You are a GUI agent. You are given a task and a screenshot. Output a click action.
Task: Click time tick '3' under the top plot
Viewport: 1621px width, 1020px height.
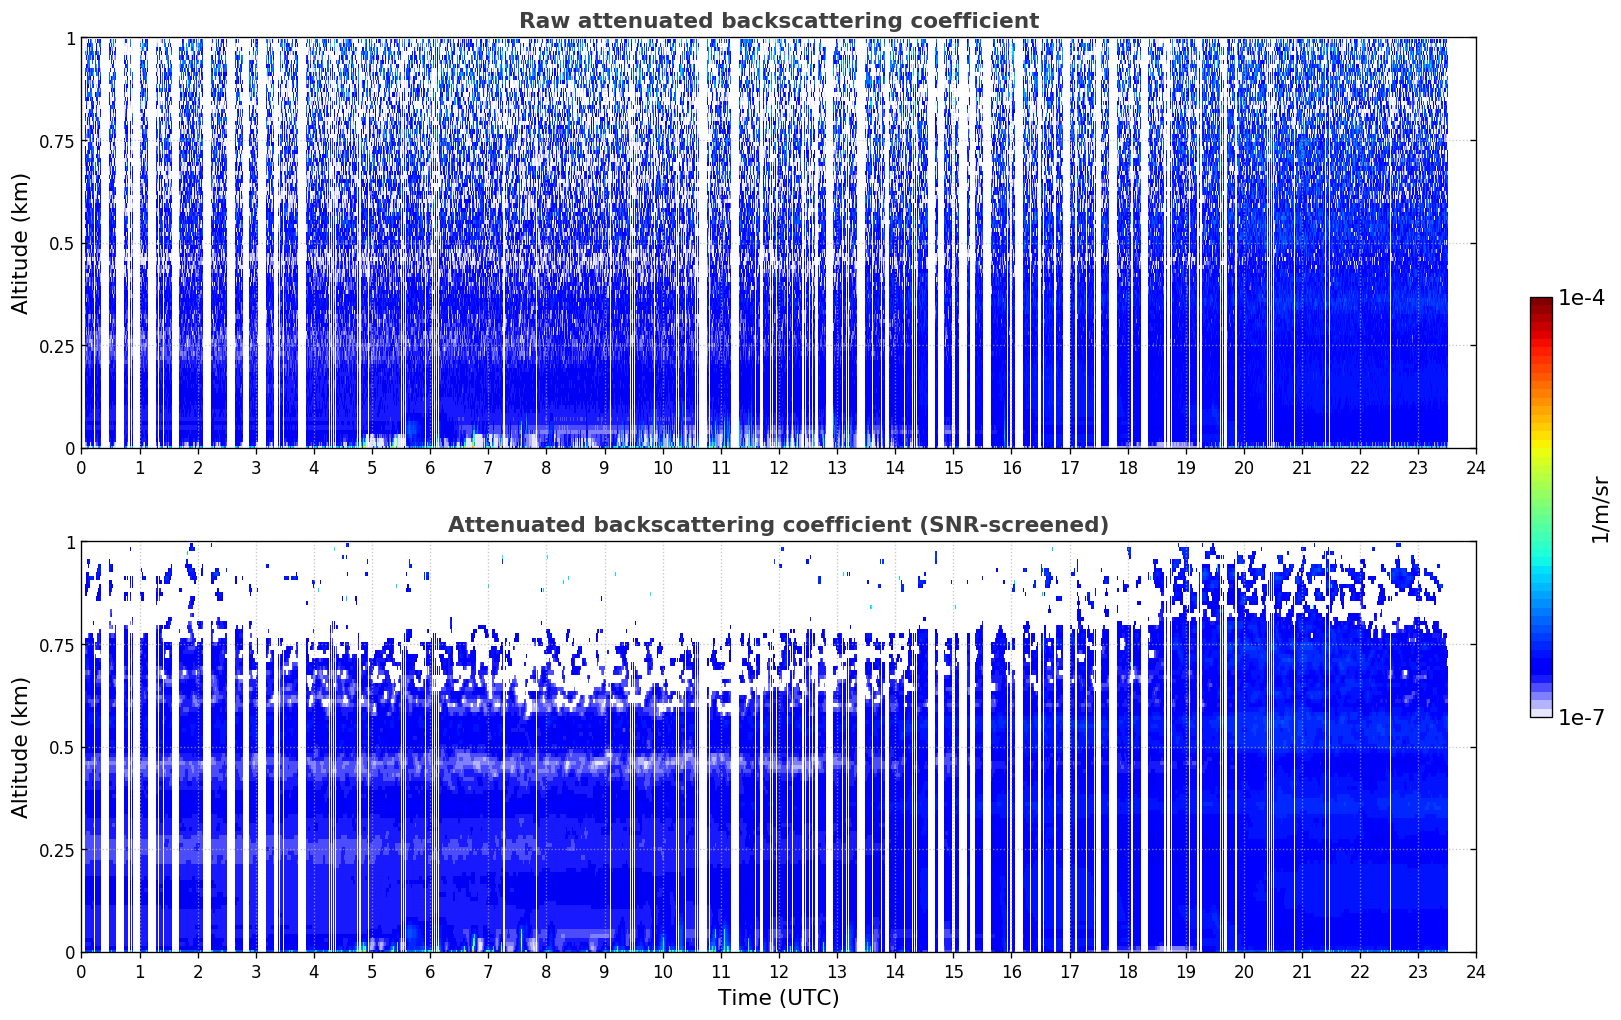[256, 467]
